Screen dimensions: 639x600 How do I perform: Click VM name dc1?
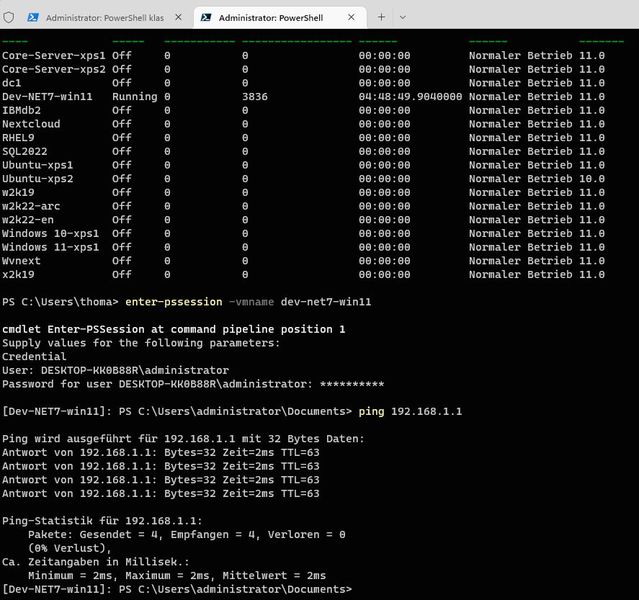11,83
